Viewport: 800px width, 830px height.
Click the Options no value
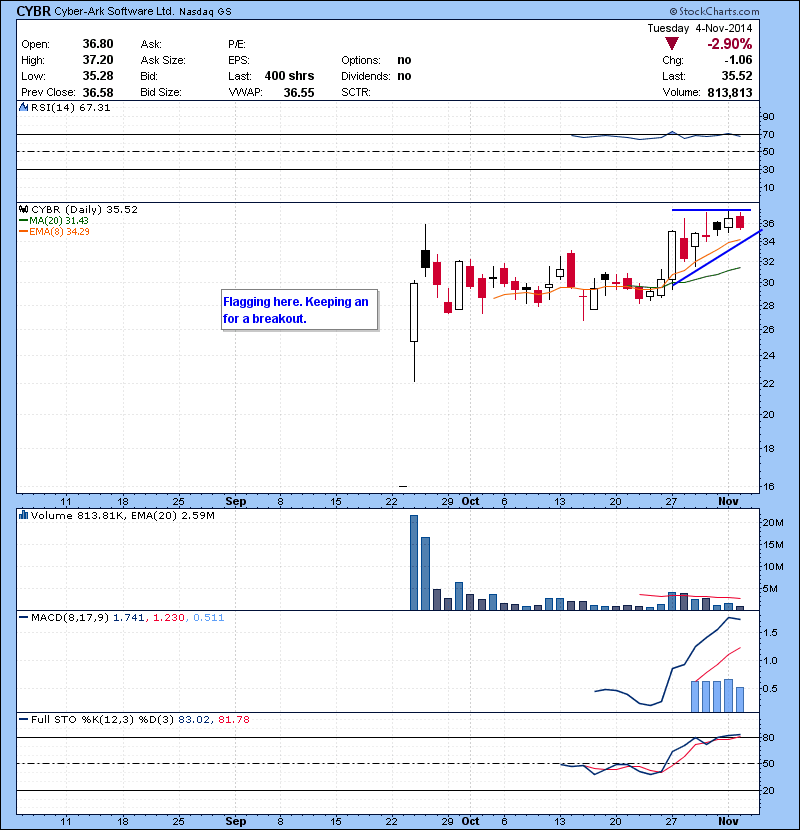404,60
